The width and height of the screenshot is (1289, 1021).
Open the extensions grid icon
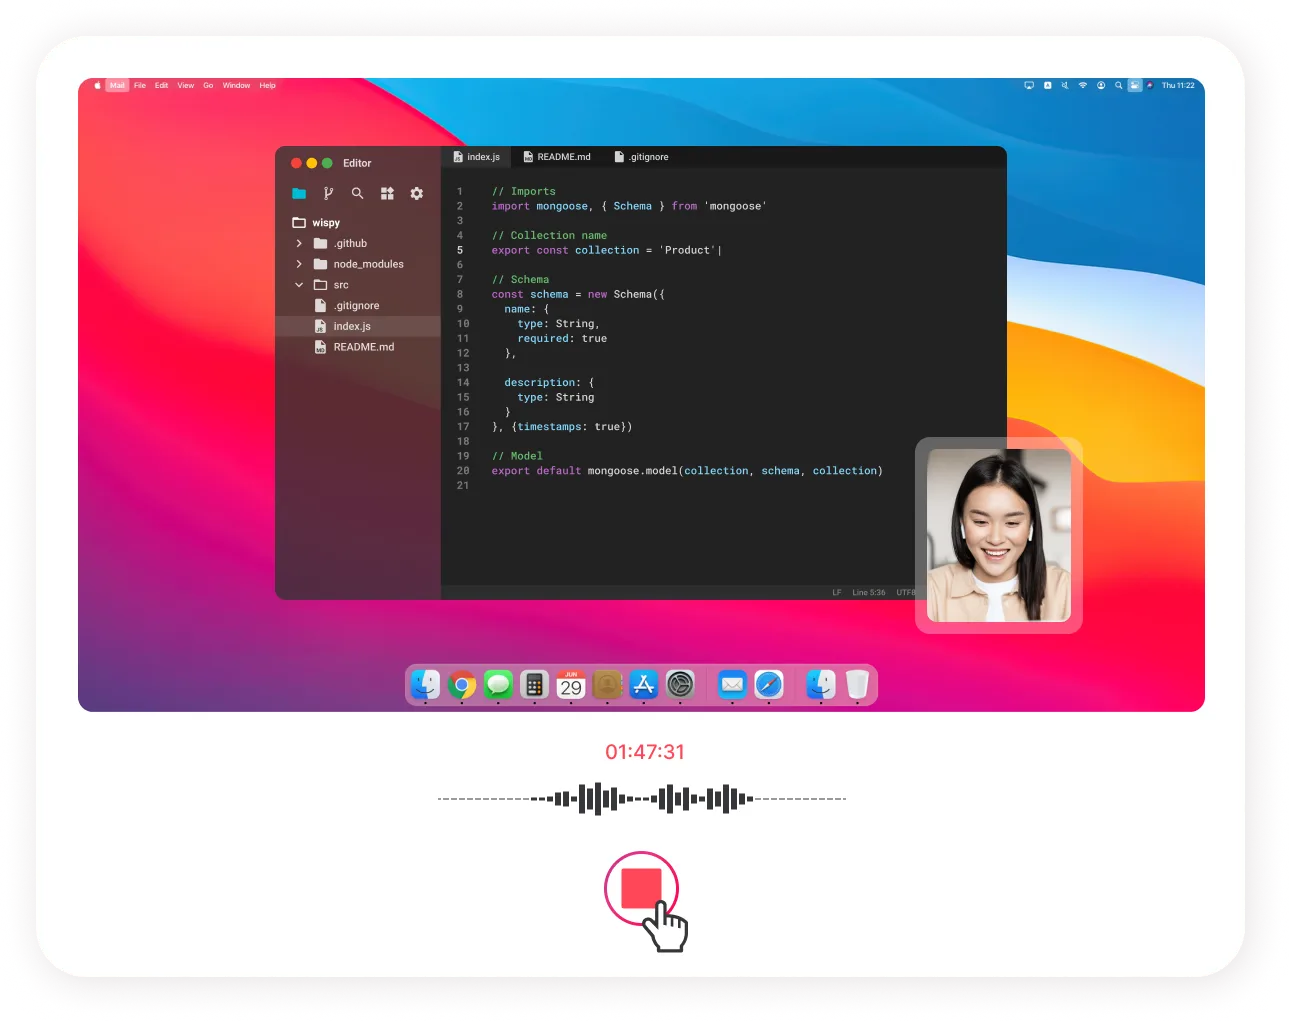(x=387, y=193)
